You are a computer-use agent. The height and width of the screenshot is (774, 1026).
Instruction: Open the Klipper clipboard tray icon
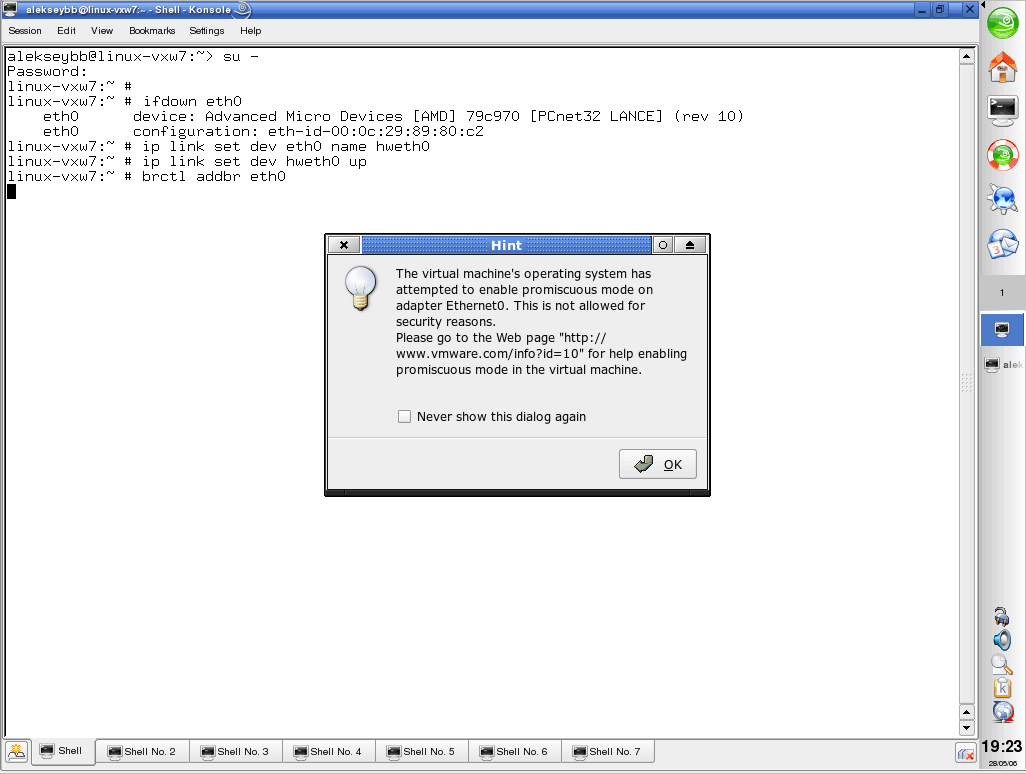[1002, 688]
